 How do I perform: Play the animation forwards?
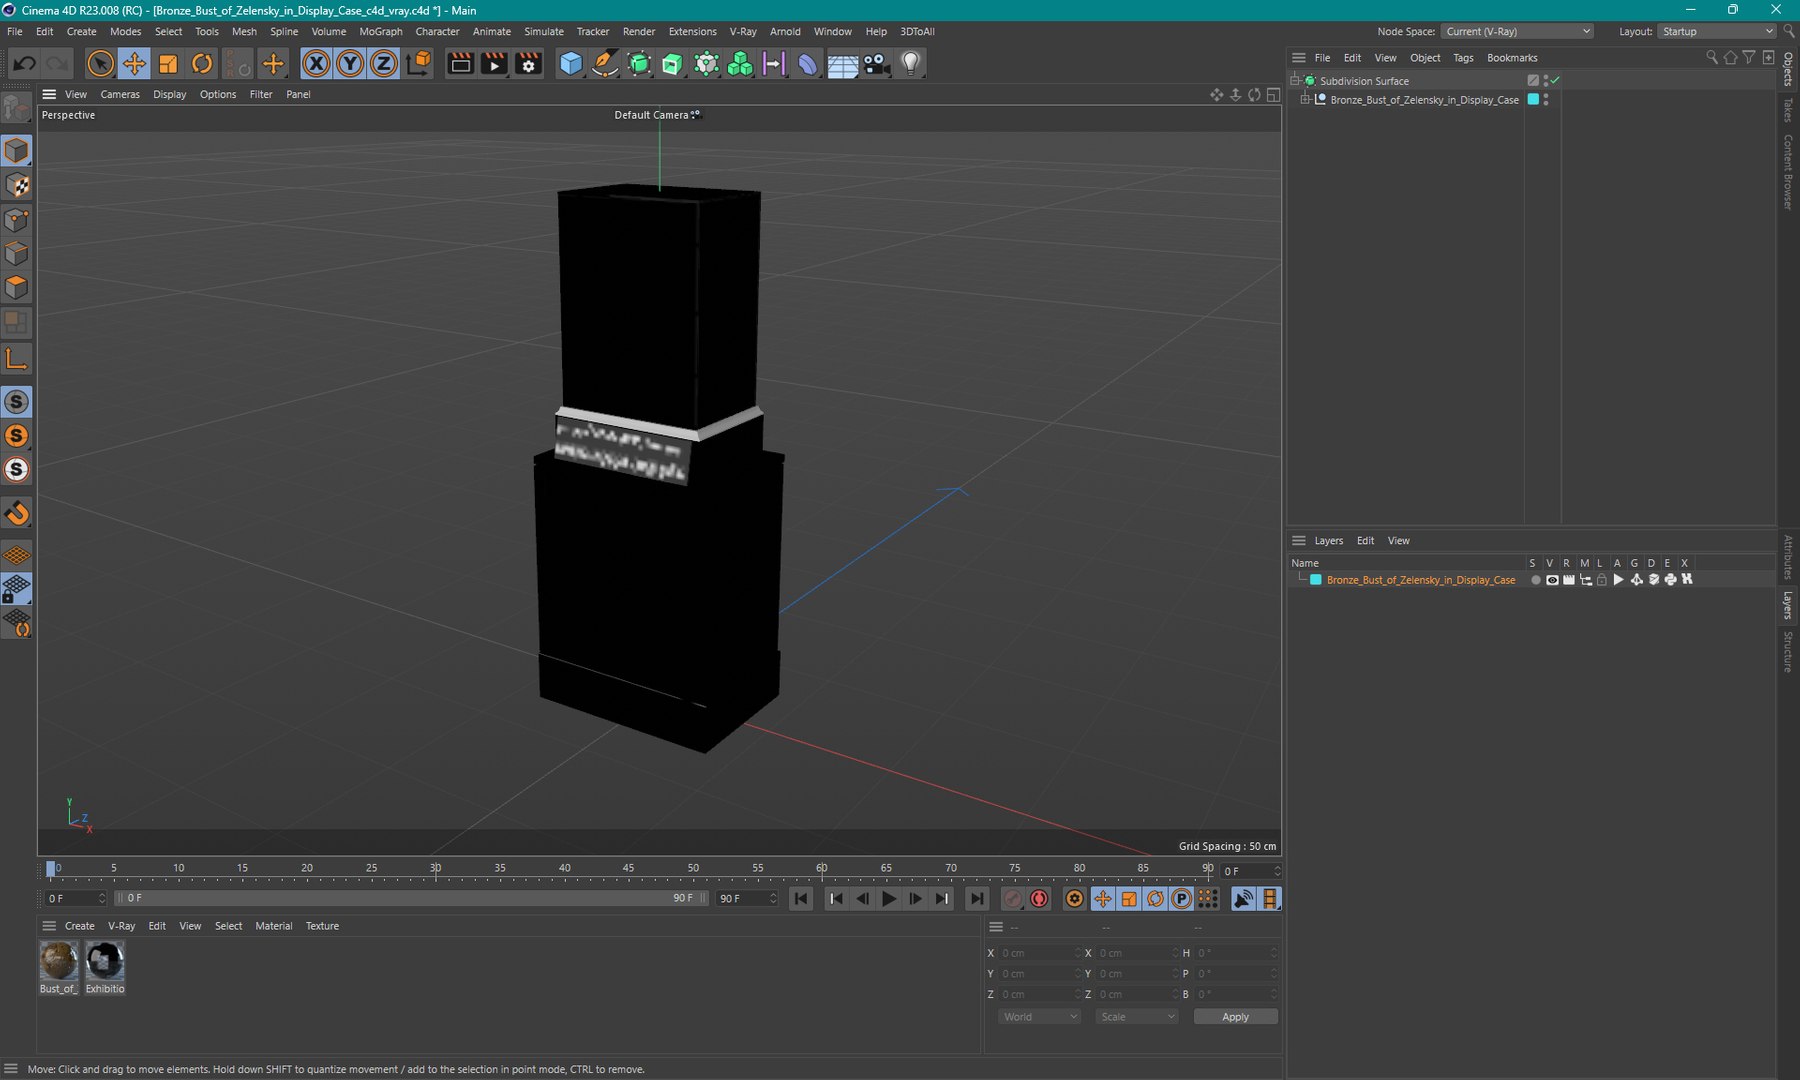point(889,899)
